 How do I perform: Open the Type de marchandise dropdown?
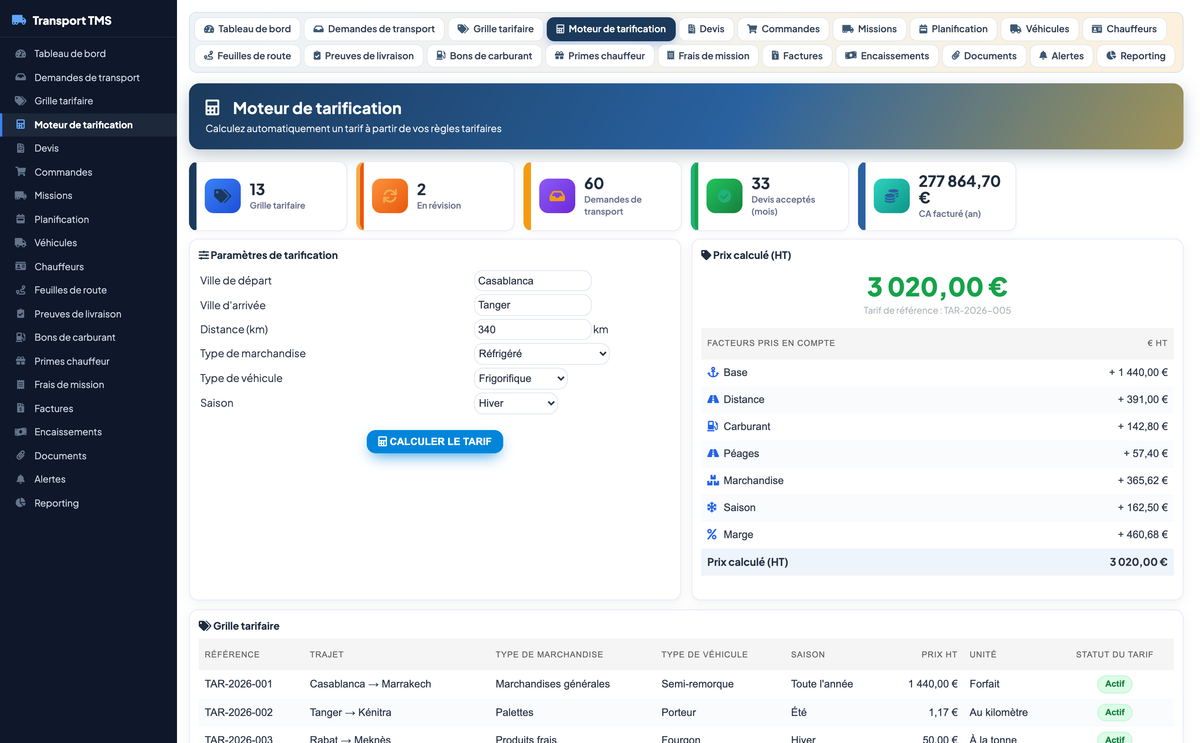(541, 353)
